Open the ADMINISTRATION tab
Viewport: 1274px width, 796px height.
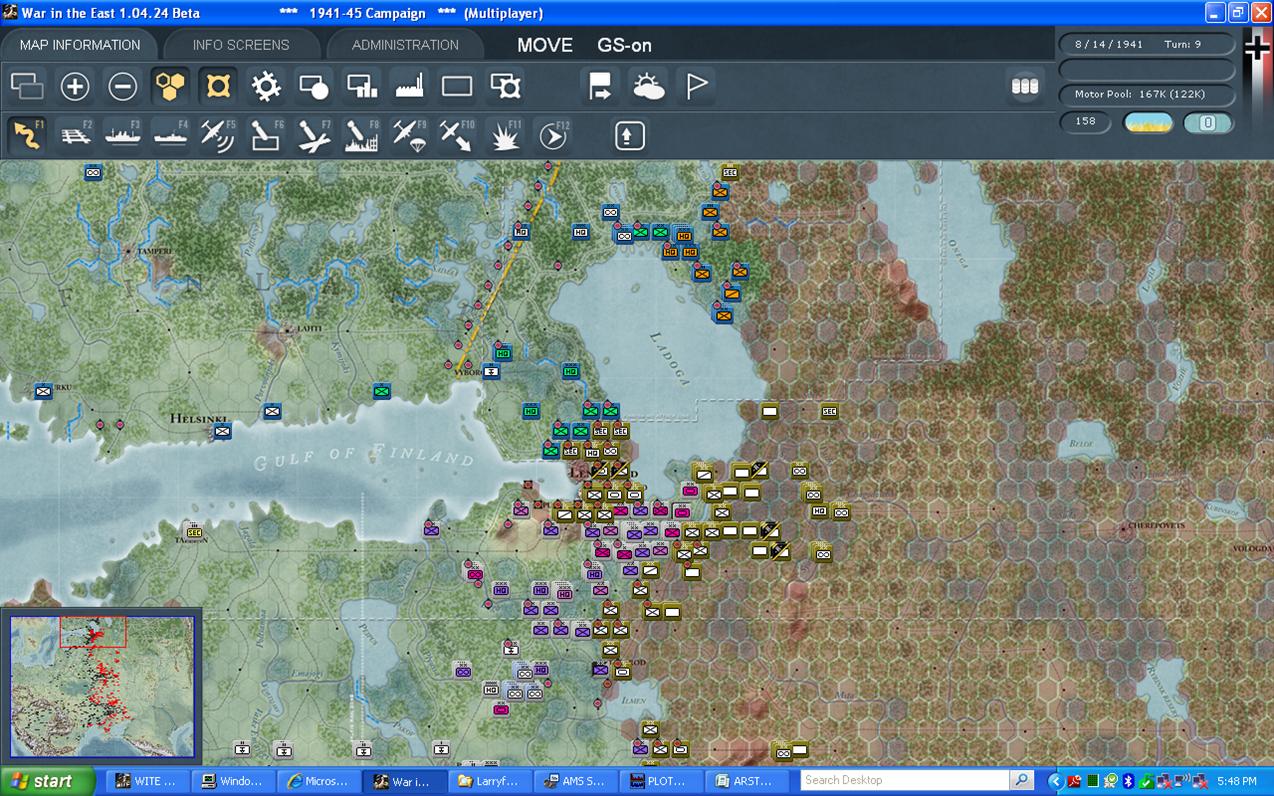click(x=405, y=45)
